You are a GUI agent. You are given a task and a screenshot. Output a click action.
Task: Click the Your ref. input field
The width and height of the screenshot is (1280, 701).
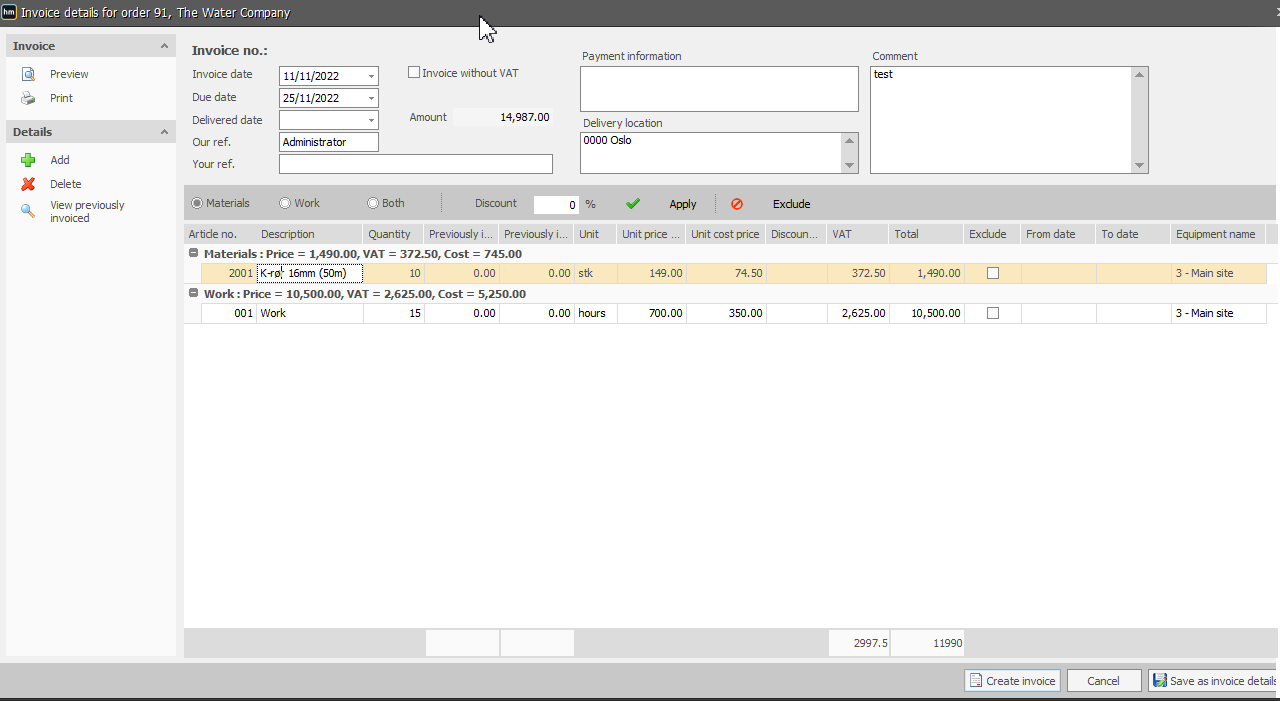pos(416,164)
